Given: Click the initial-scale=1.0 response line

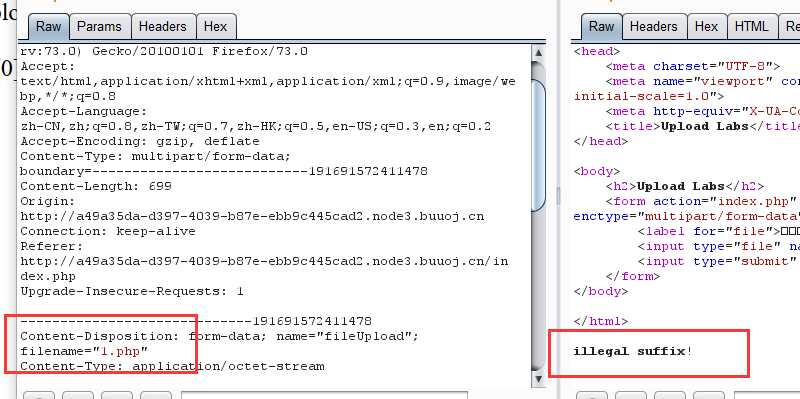Looking at the screenshot, I should (x=649, y=96).
